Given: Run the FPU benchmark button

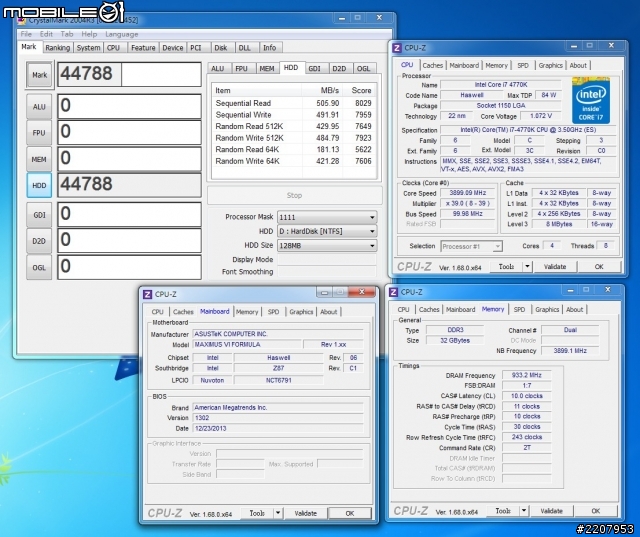Looking at the screenshot, I should [39, 133].
